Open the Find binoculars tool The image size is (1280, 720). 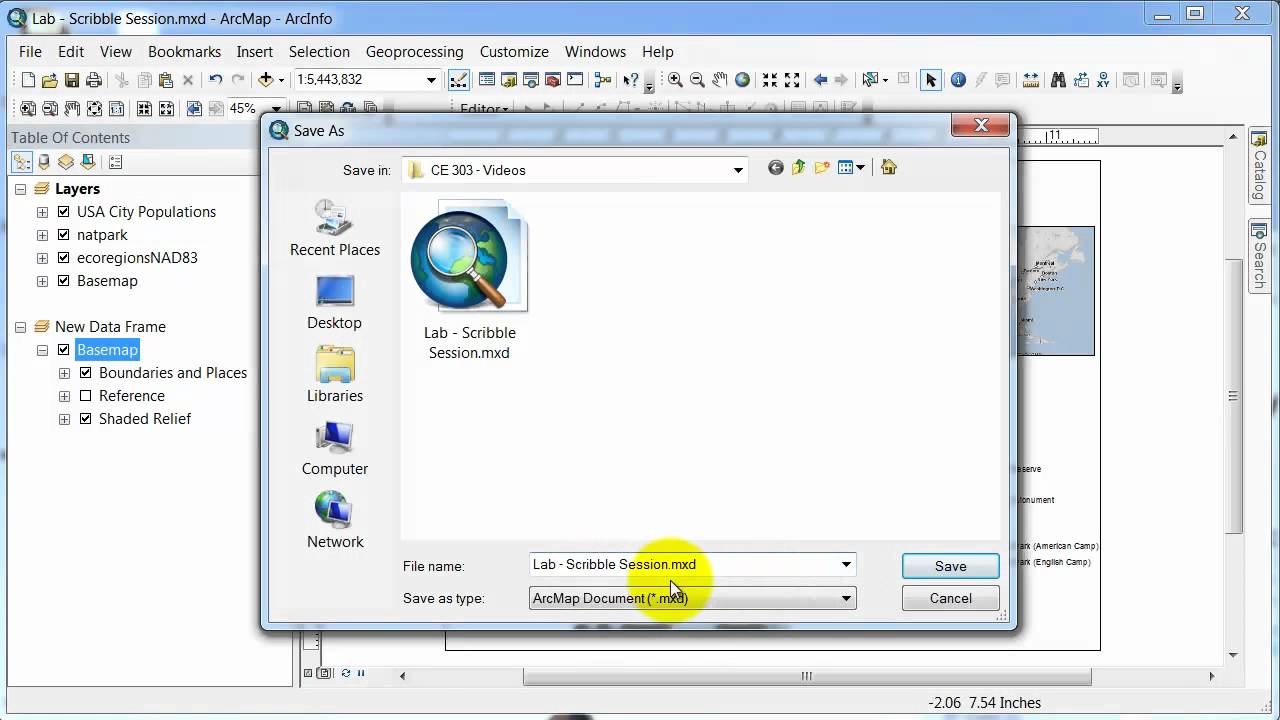pyautogui.click(x=1058, y=80)
